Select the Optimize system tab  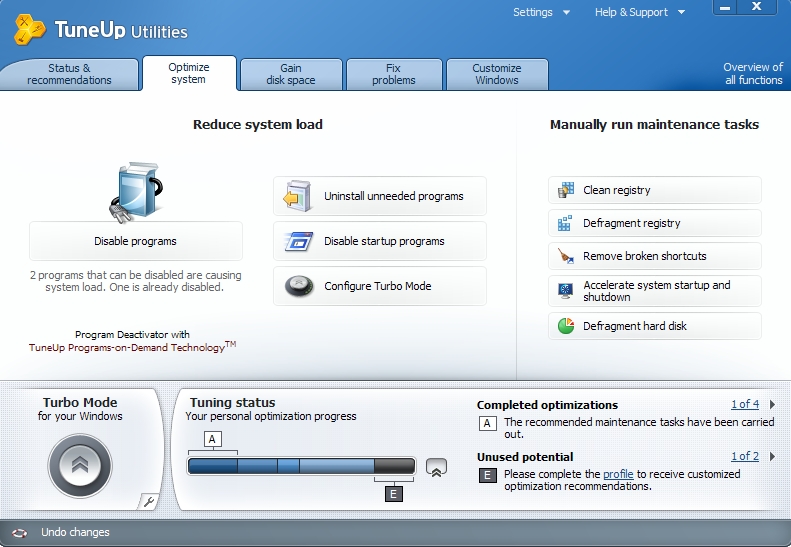[x=189, y=73]
